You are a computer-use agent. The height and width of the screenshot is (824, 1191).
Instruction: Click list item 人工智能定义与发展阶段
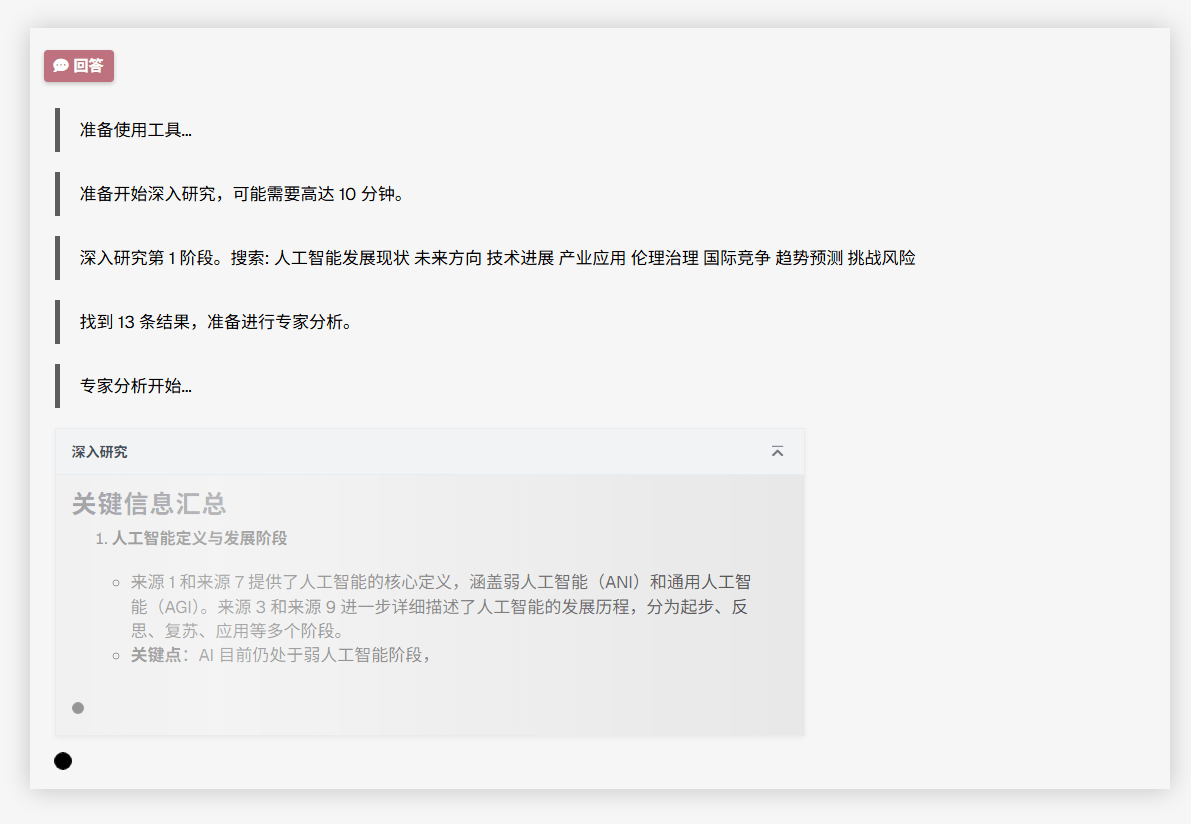point(199,538)
